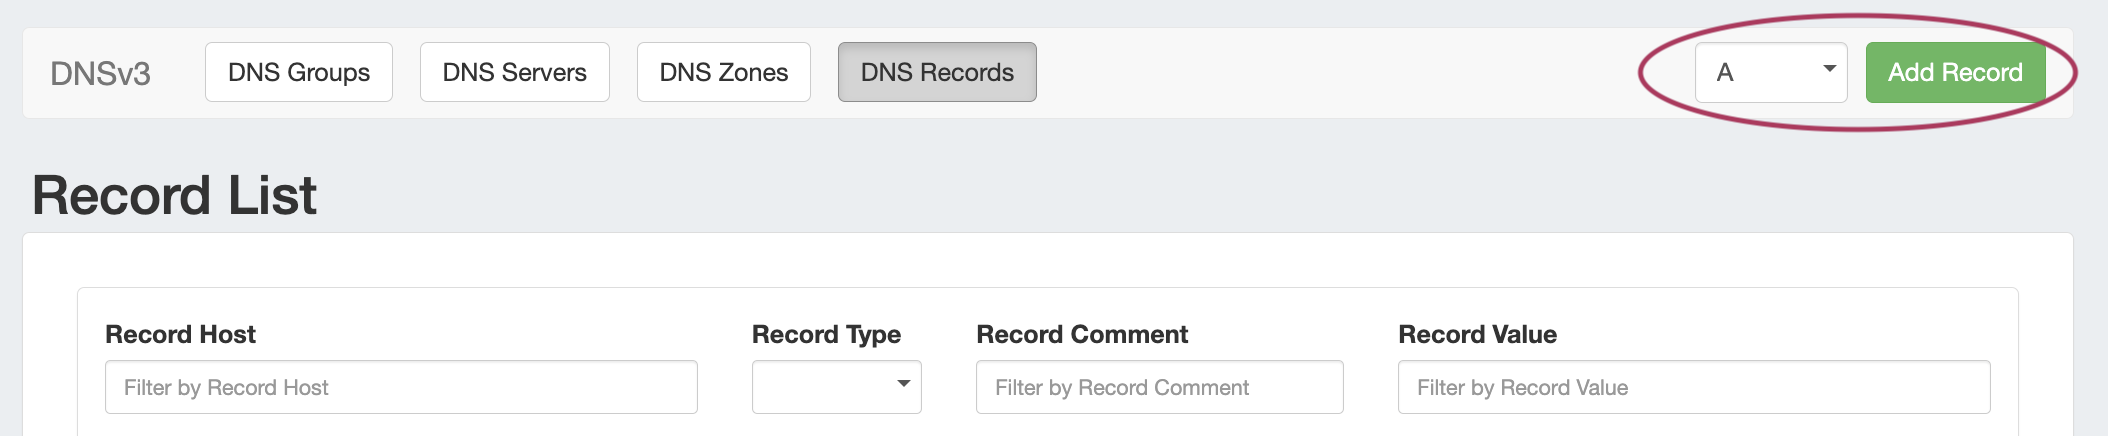Click the Record Comment filter label

point(1082,334)
